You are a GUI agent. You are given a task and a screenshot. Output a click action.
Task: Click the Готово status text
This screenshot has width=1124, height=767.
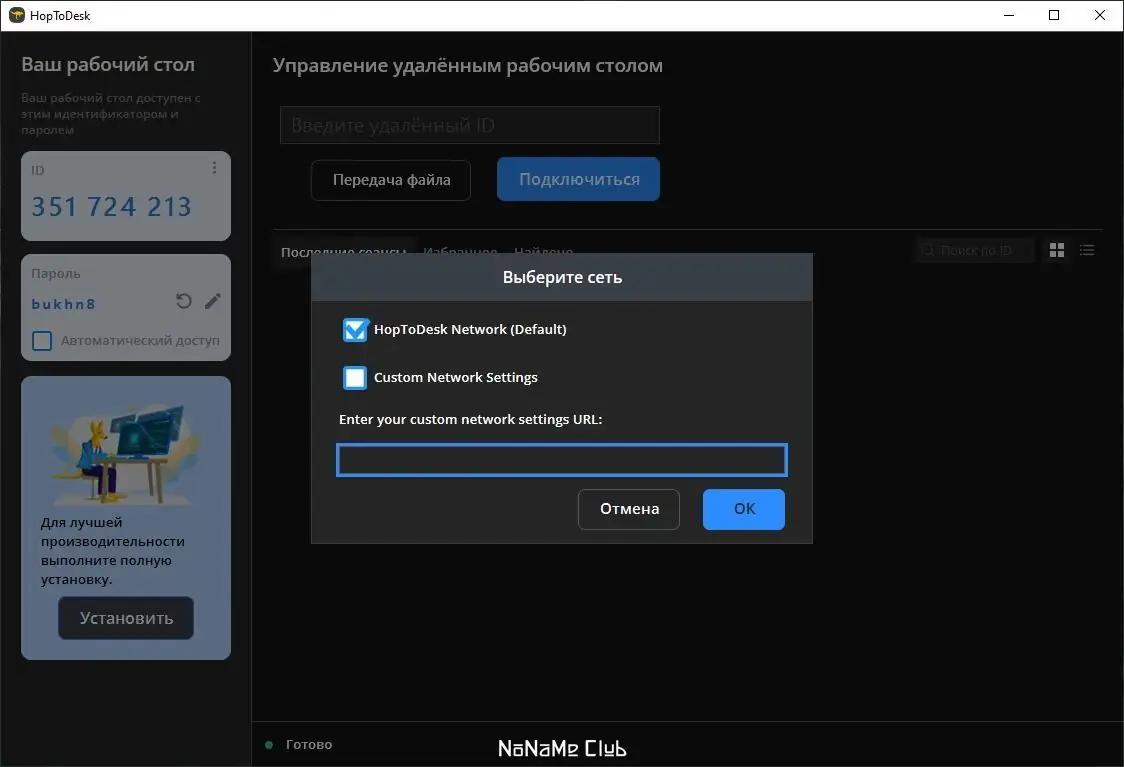[309, 745]
